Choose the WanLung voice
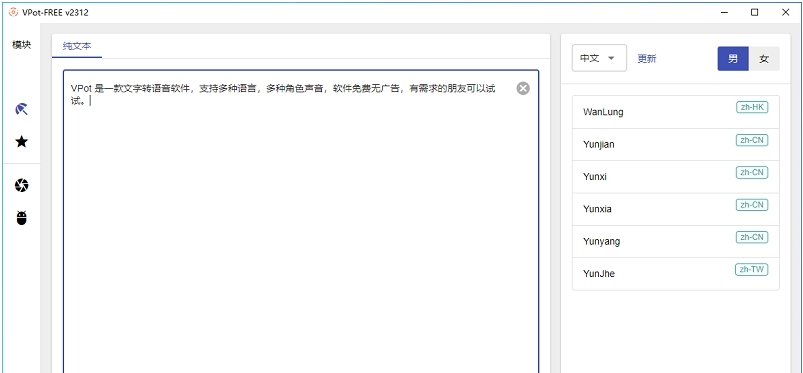 pos(675,112)
